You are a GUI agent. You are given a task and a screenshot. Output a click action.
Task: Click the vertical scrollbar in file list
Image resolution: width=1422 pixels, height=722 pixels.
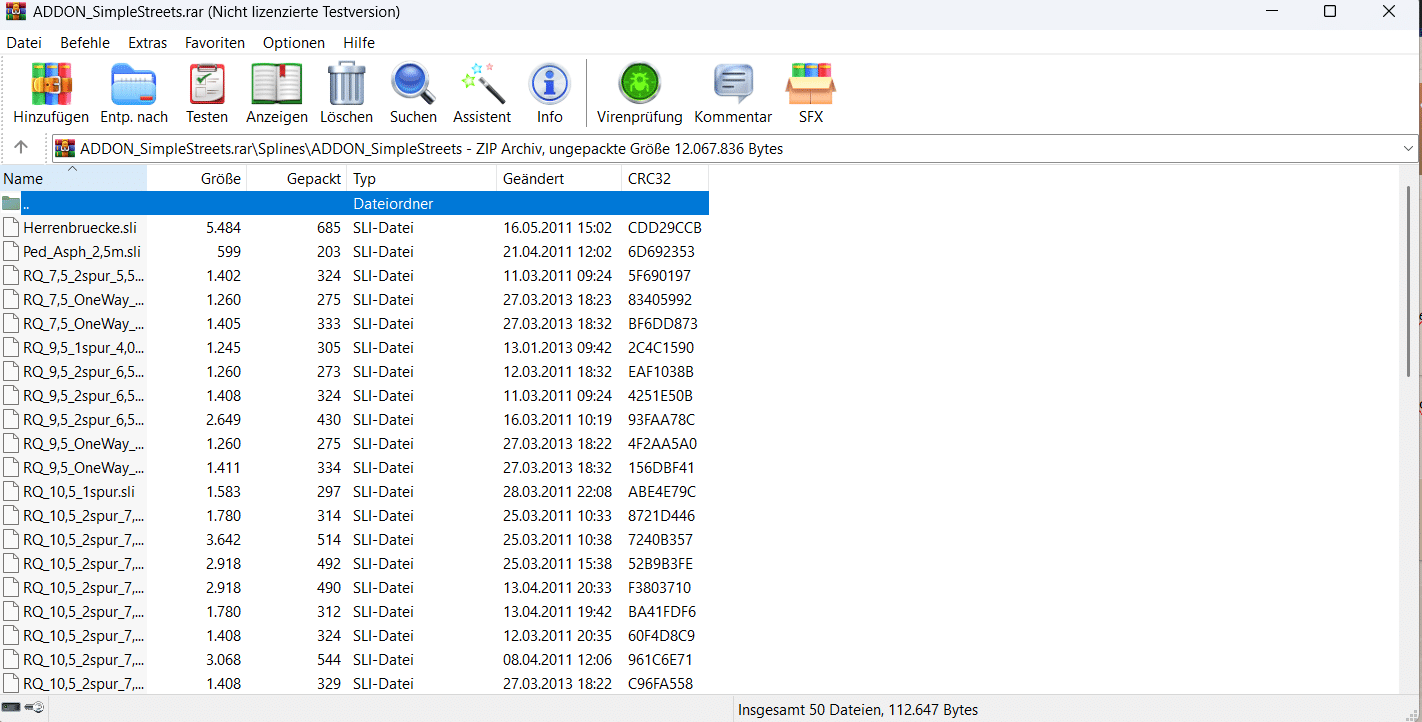[1410, 280]
